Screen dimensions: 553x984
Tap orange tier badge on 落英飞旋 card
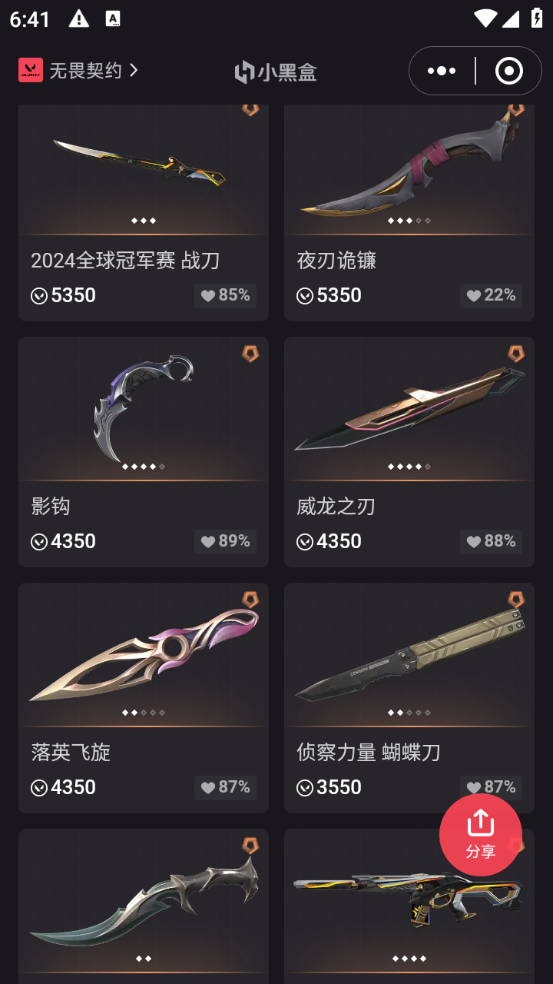(x=250, y=599)
